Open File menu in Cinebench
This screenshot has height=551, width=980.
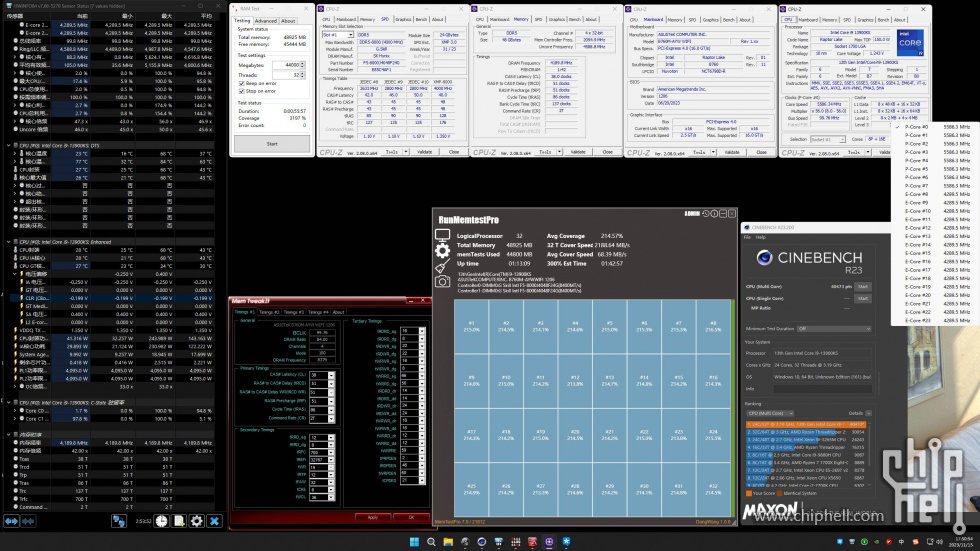[x=748, y=237]
